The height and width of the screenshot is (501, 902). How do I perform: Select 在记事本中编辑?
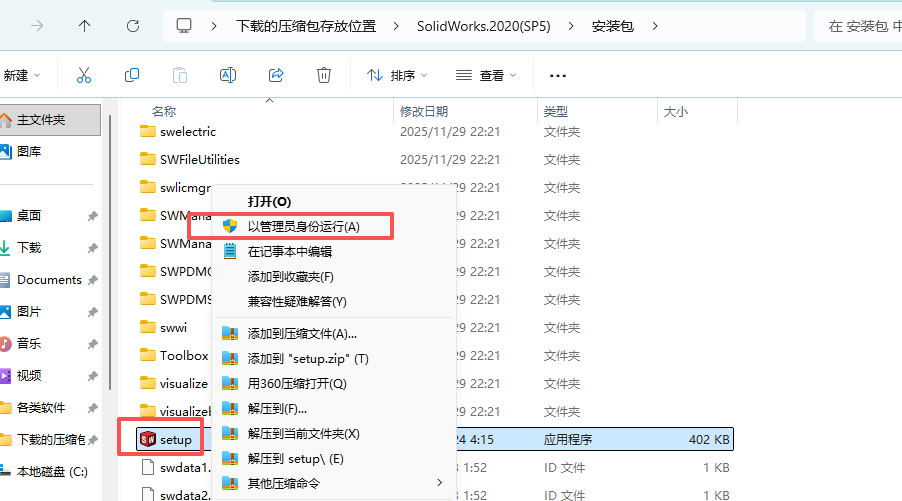[x=290, y=251]
